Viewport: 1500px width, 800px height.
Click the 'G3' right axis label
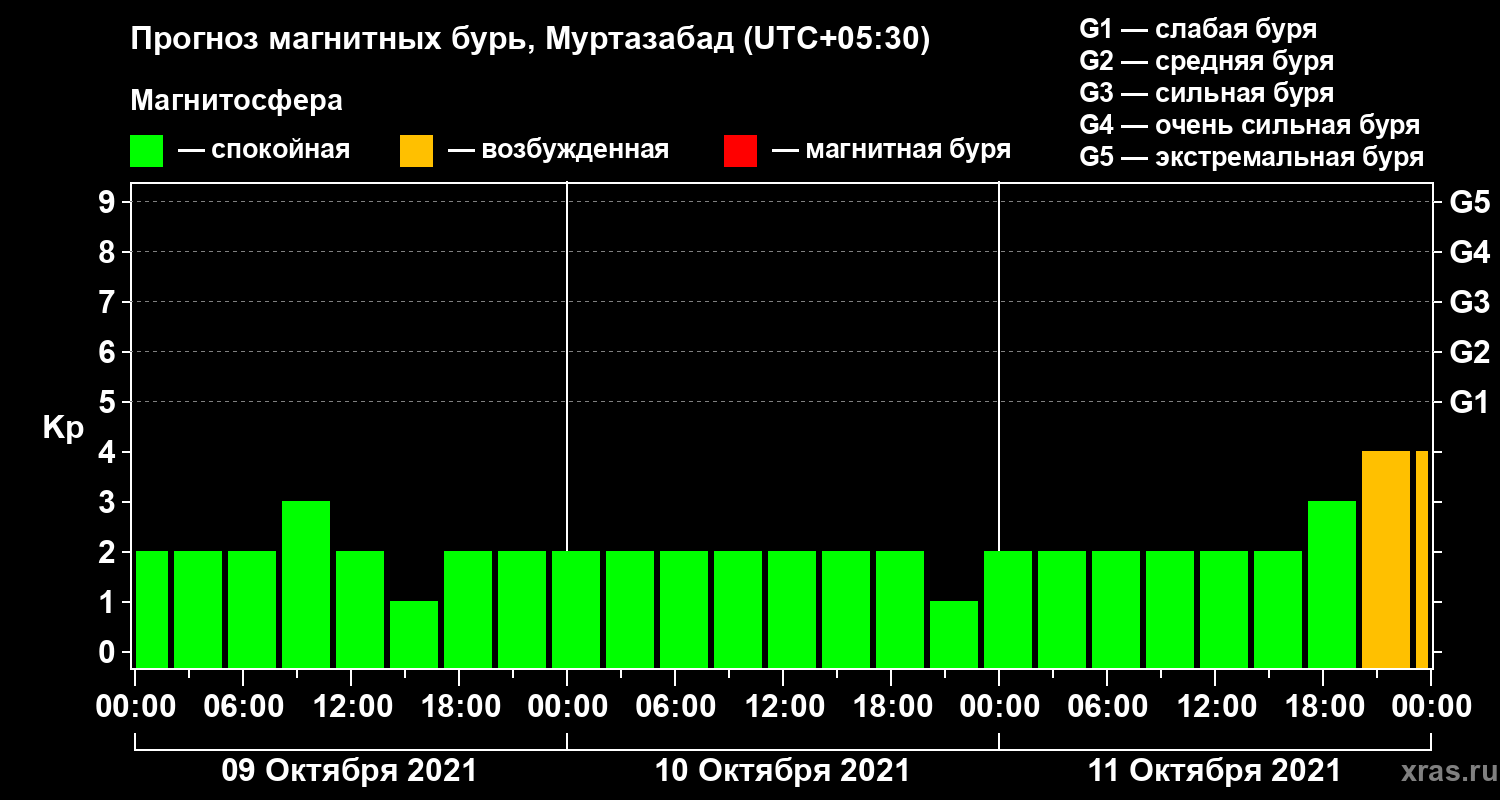[1469, 302]
